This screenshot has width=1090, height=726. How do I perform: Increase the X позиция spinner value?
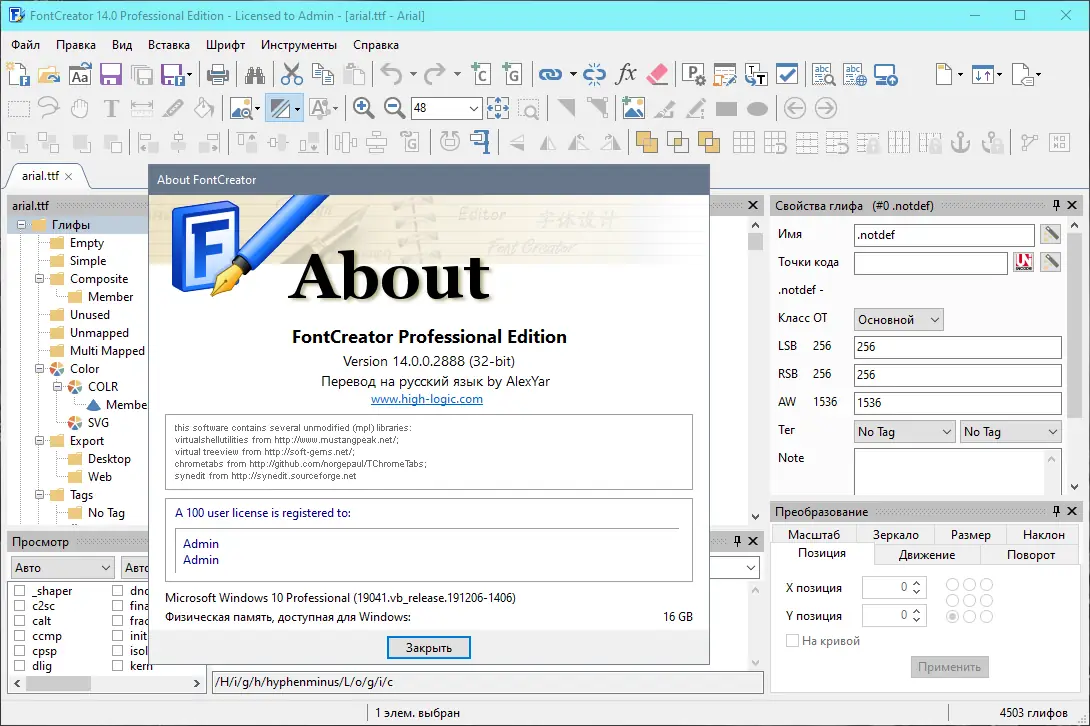pyautogui.click(x=917, y=583)
